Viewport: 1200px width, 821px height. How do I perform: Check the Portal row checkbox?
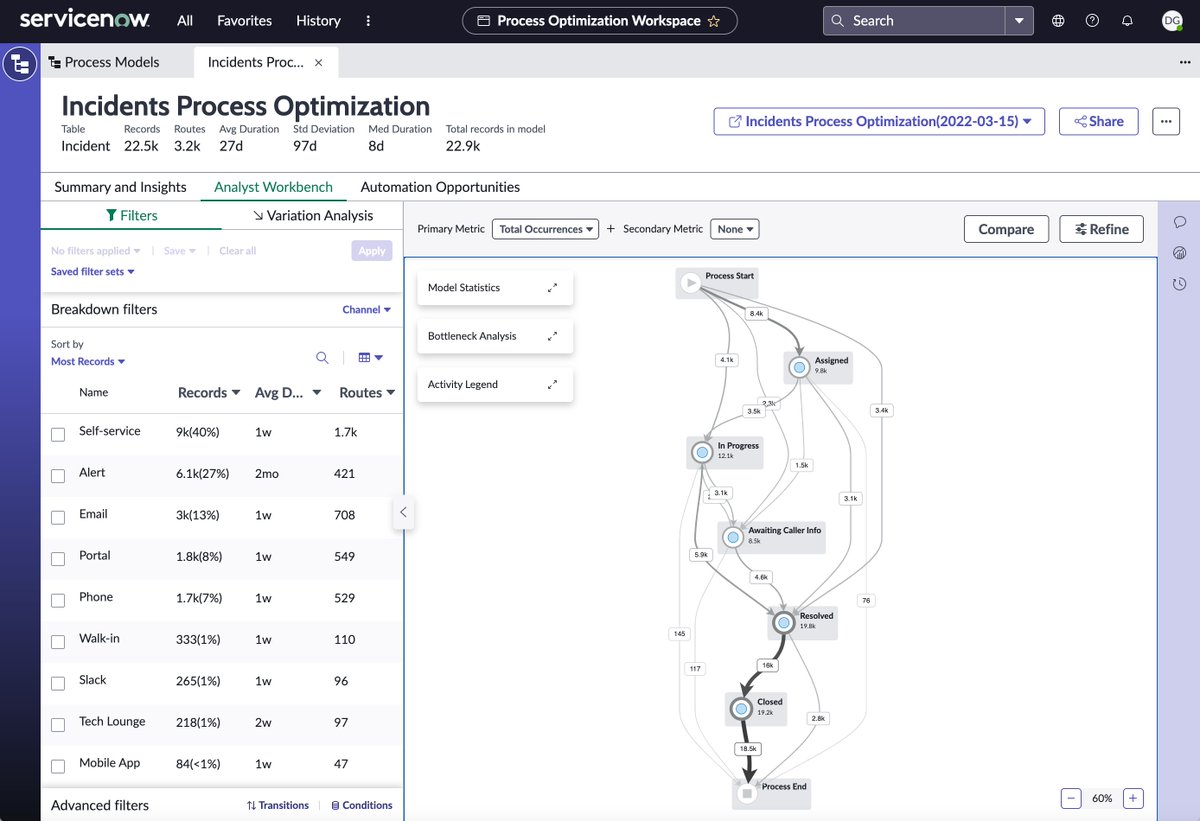(58, 559)
